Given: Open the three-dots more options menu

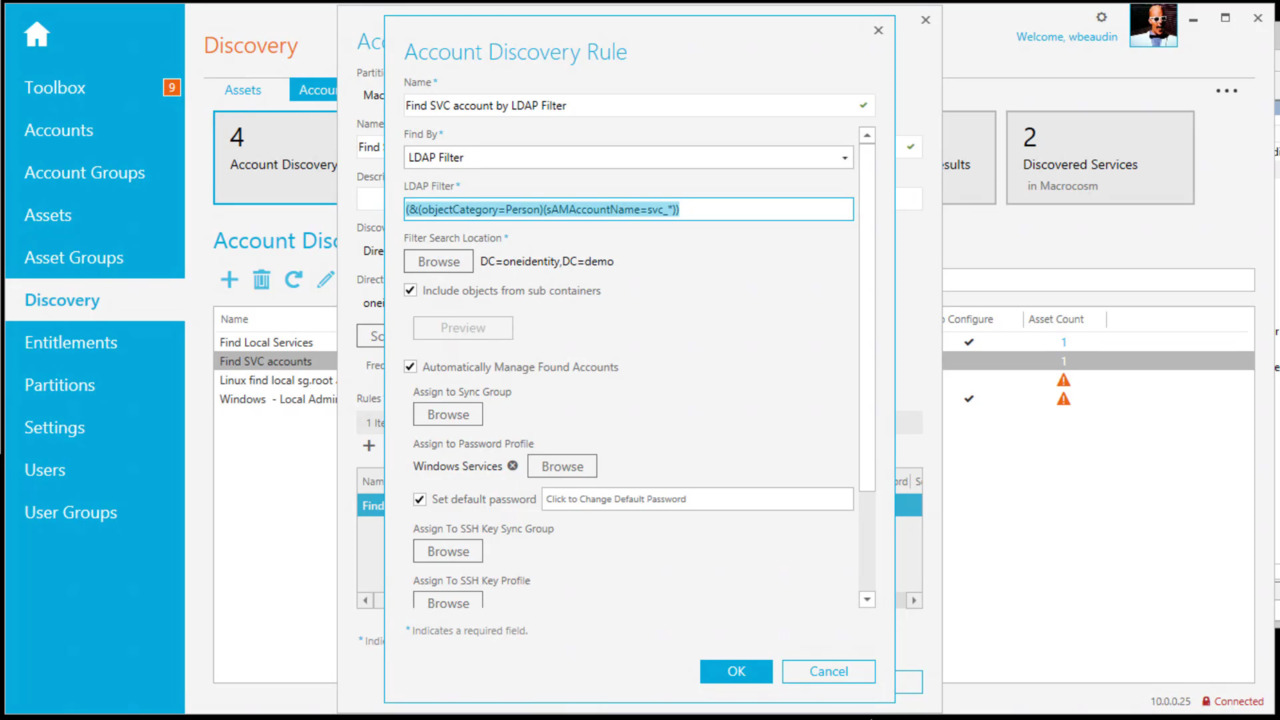Looking at the screenshot, I should (x=1226, y=91).
